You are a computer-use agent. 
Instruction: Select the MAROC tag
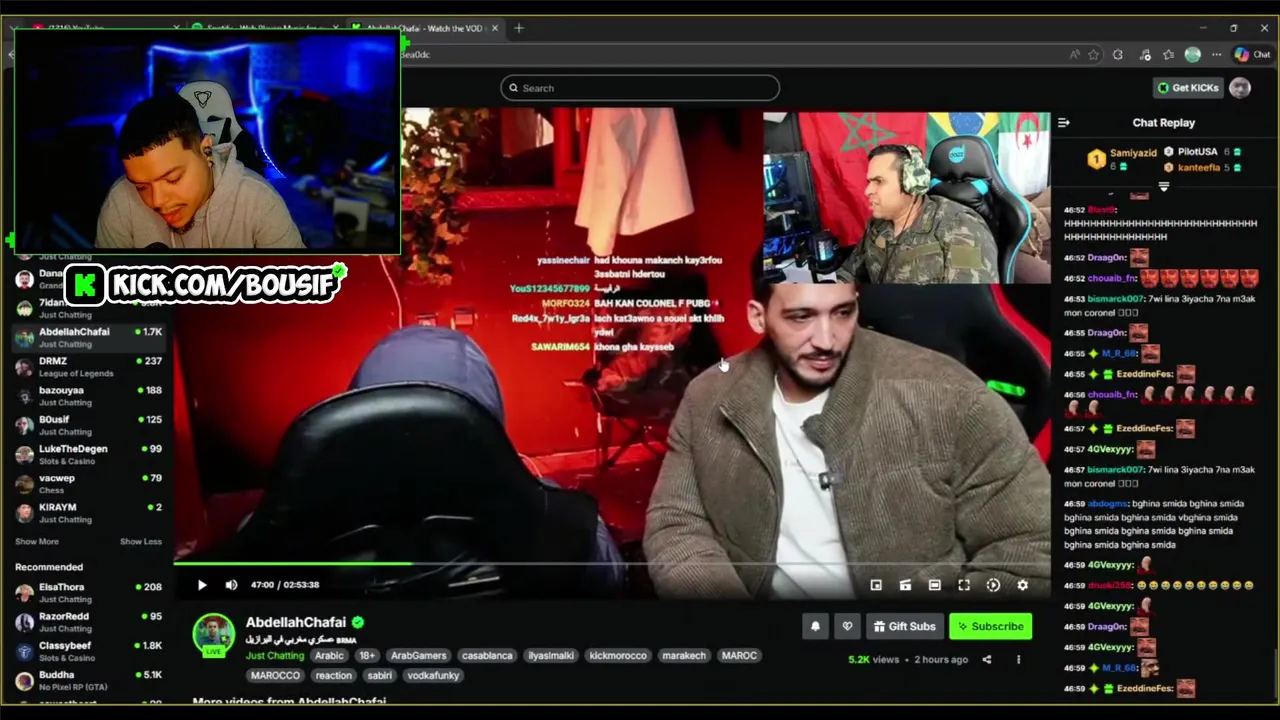tap(739, 656)
